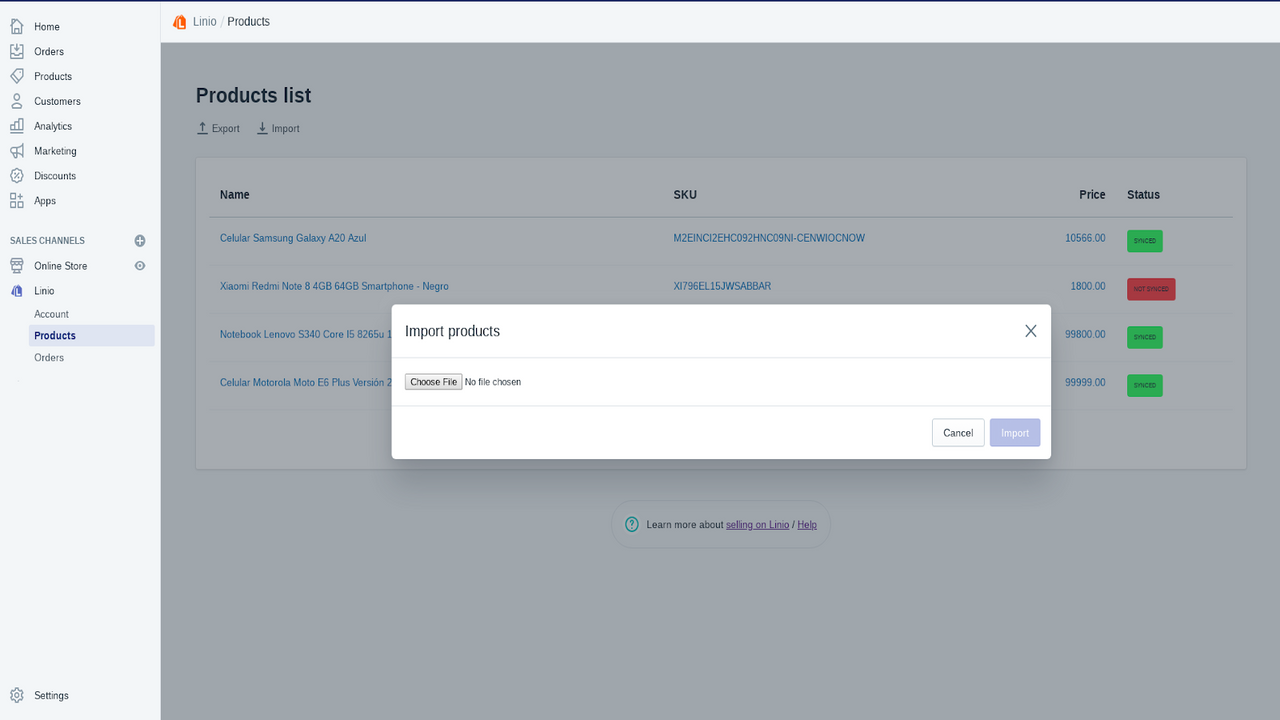This screenshot has width=1280, height=720.
Task: Click the Export upload arrow icon
Action: pos(202,128)
